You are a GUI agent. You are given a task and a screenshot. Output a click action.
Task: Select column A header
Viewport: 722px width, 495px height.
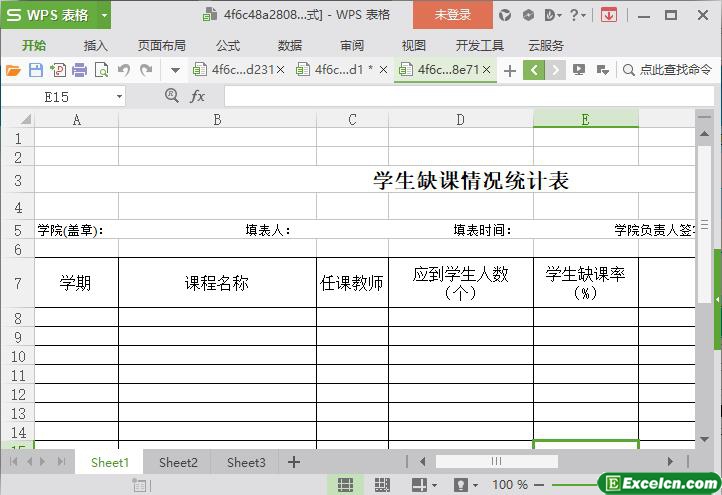click(76, 120)
